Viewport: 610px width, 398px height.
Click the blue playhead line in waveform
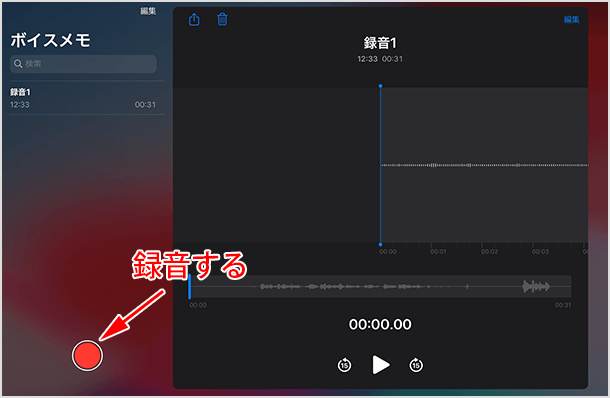point(380,165)
